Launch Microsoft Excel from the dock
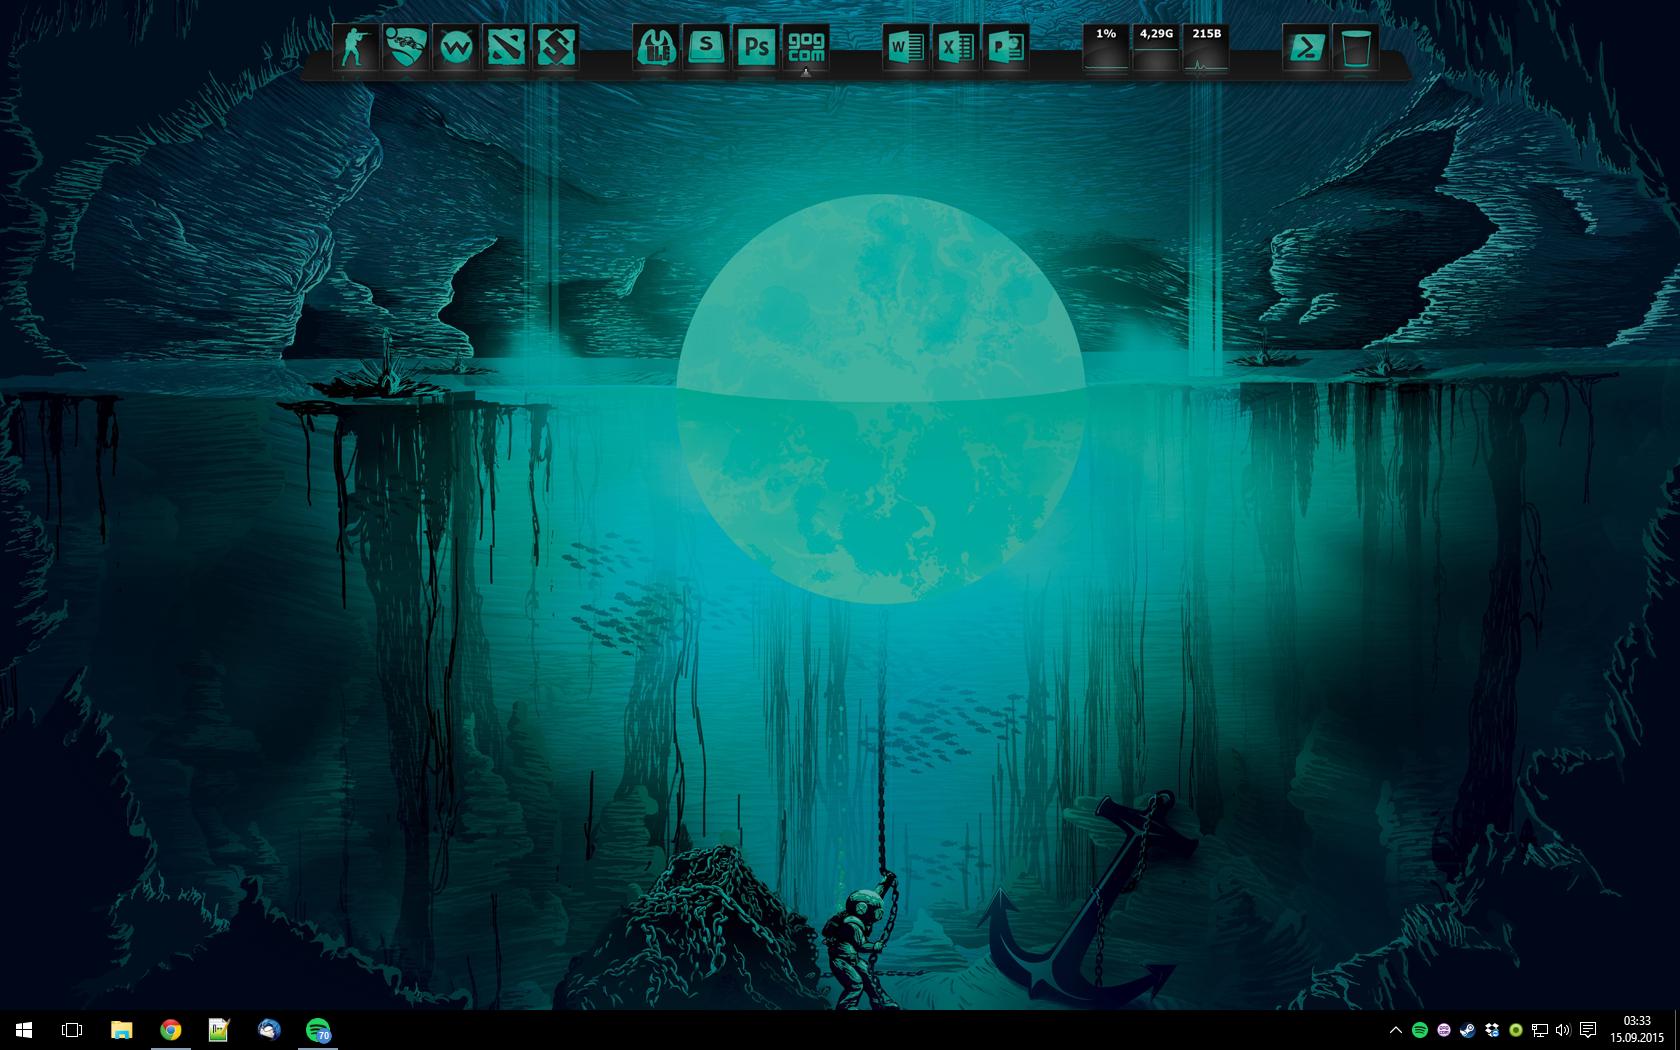 [x=956, y=47]
